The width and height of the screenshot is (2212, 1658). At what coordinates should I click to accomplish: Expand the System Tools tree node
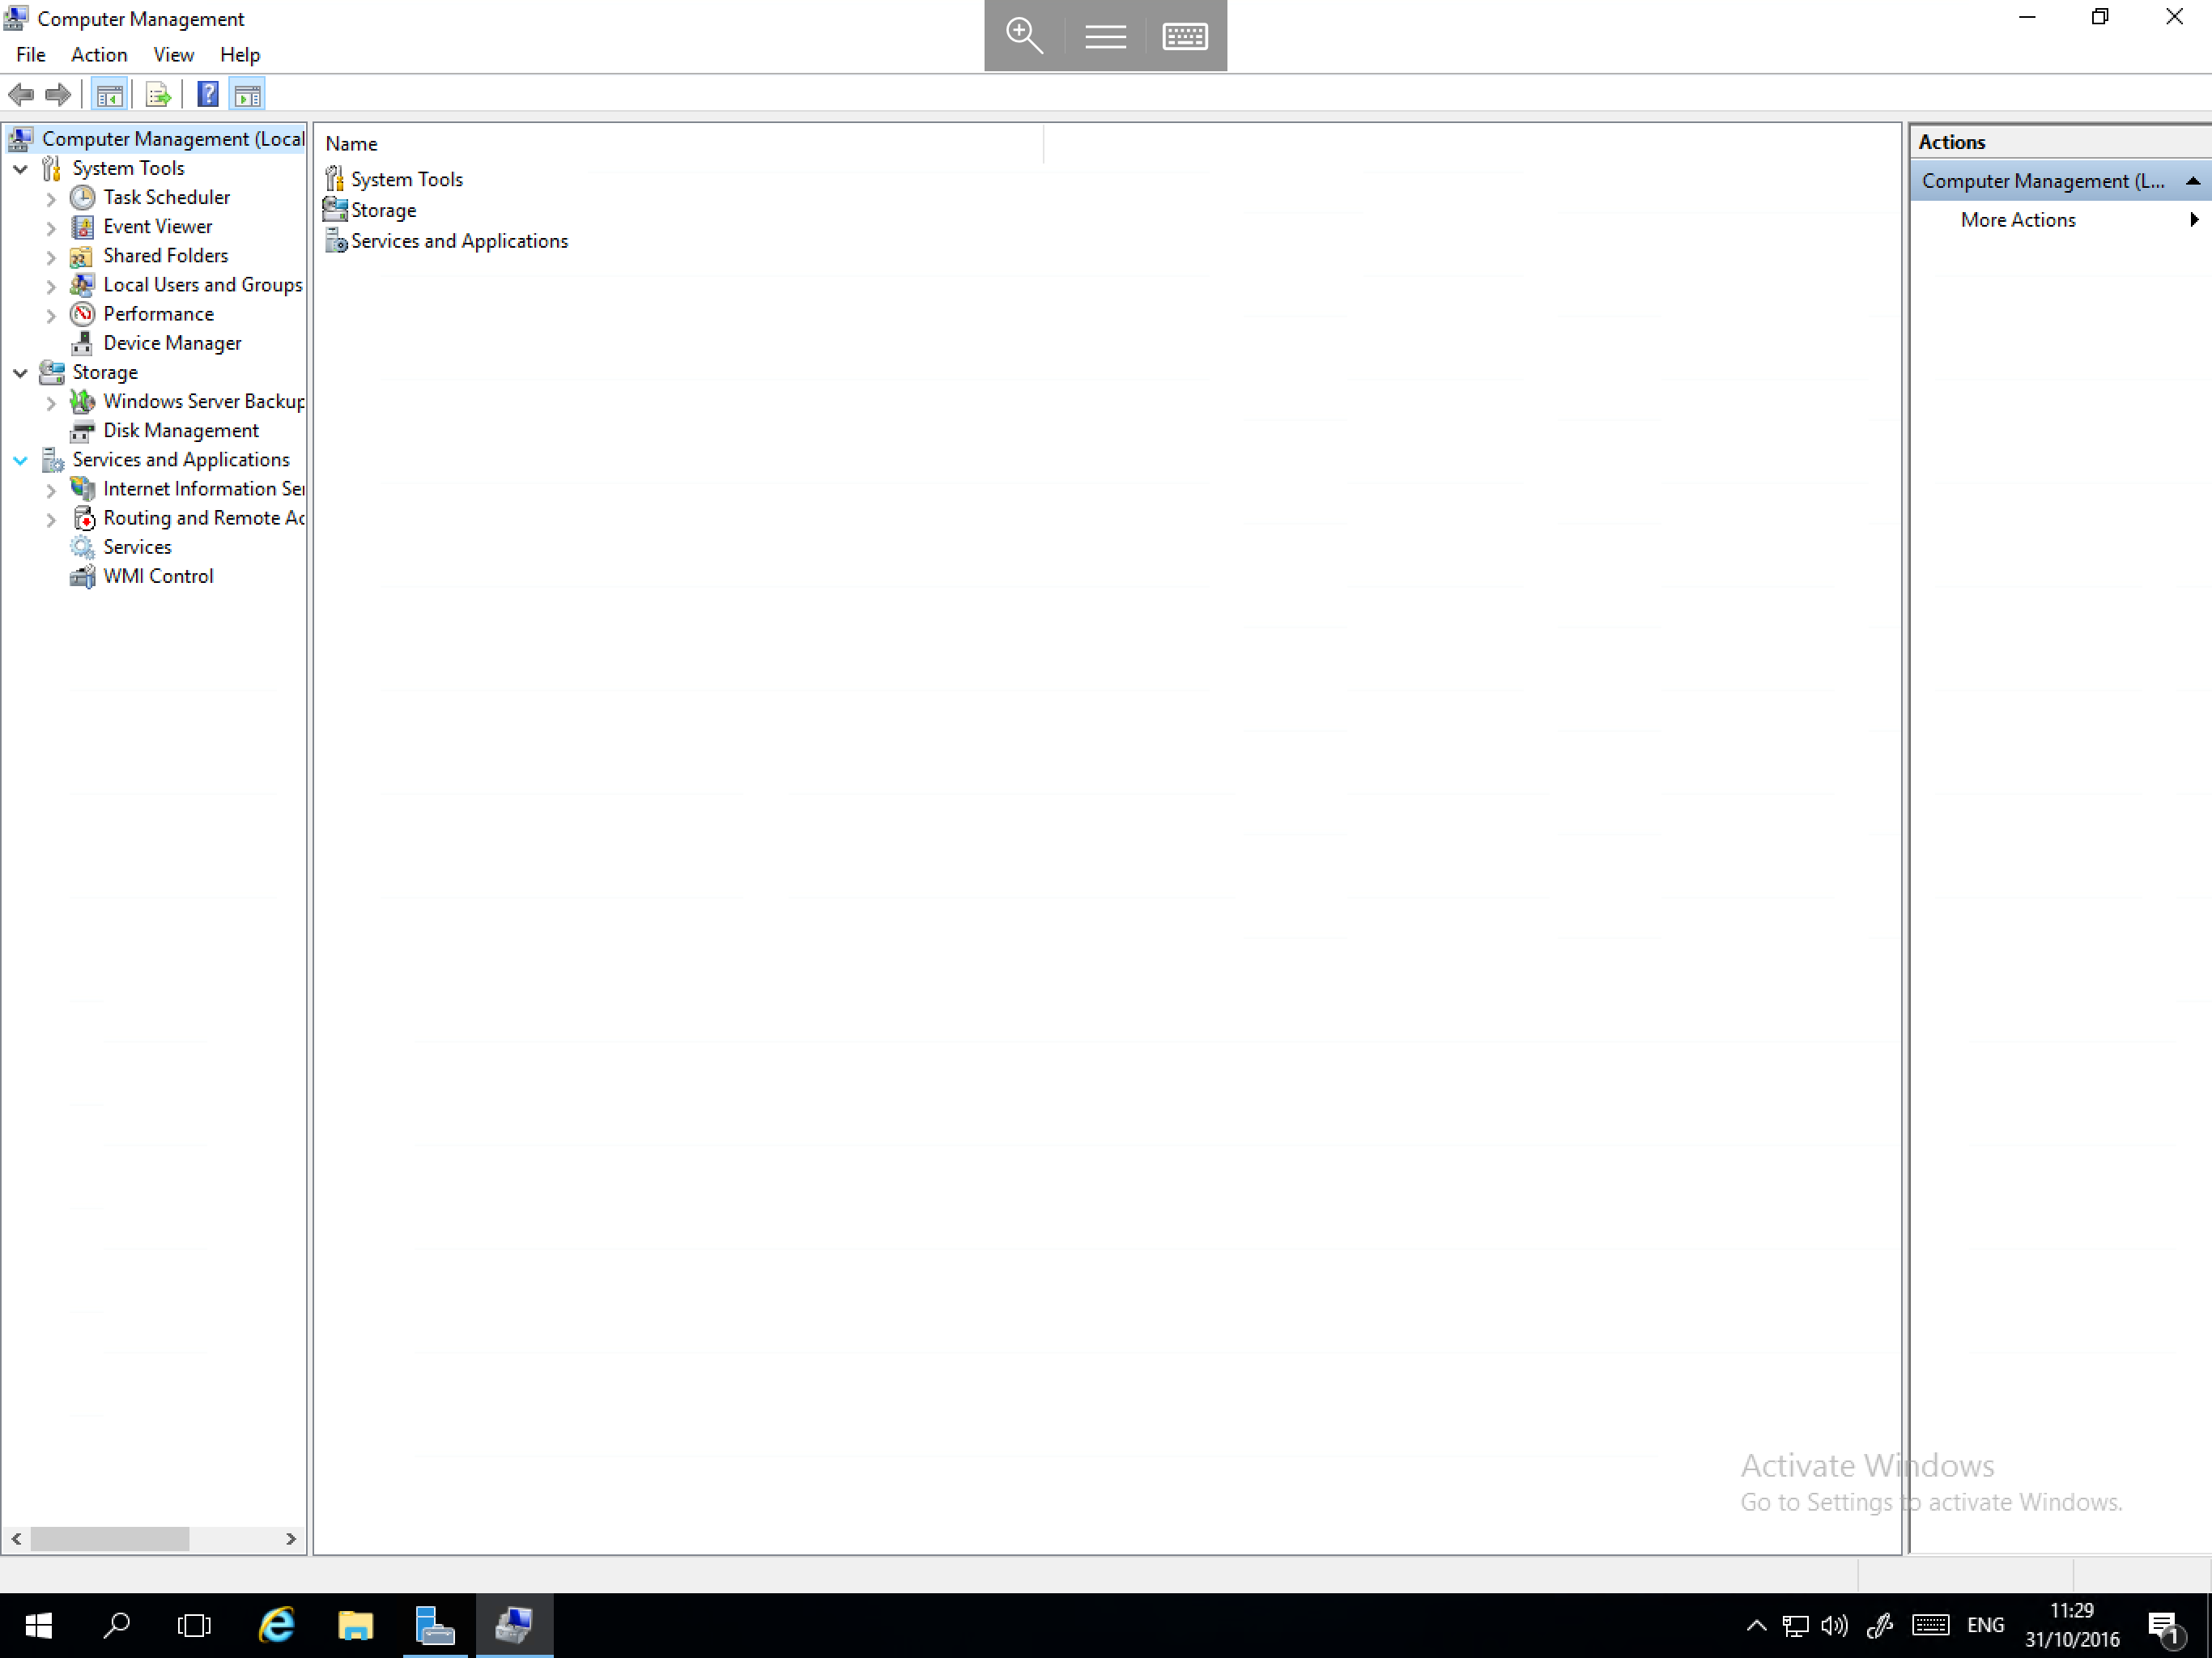[21, 168]
